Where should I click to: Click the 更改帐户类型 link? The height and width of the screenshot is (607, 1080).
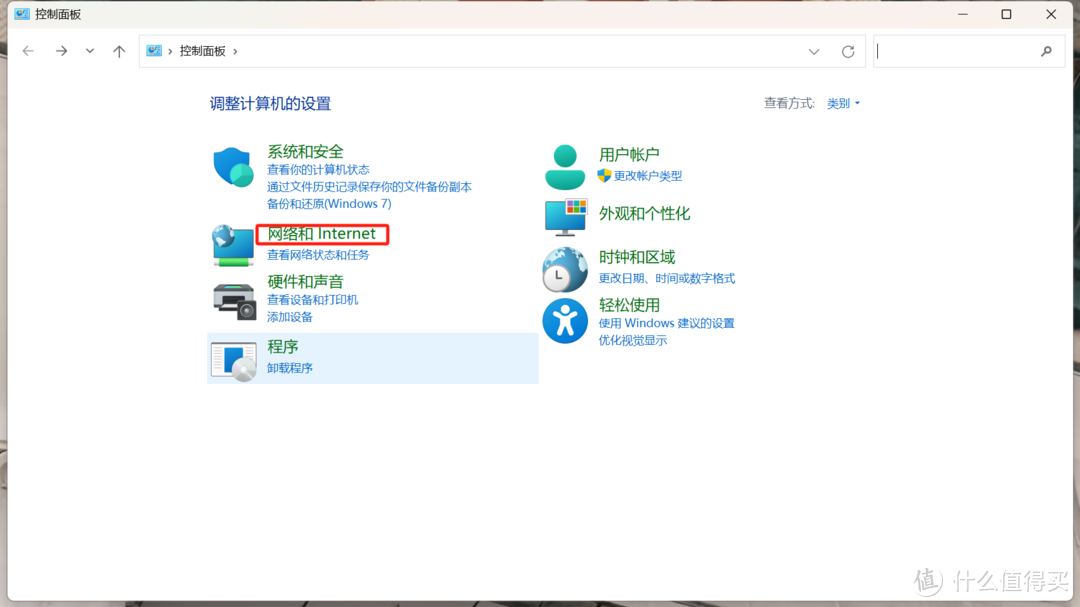point(647,176)
